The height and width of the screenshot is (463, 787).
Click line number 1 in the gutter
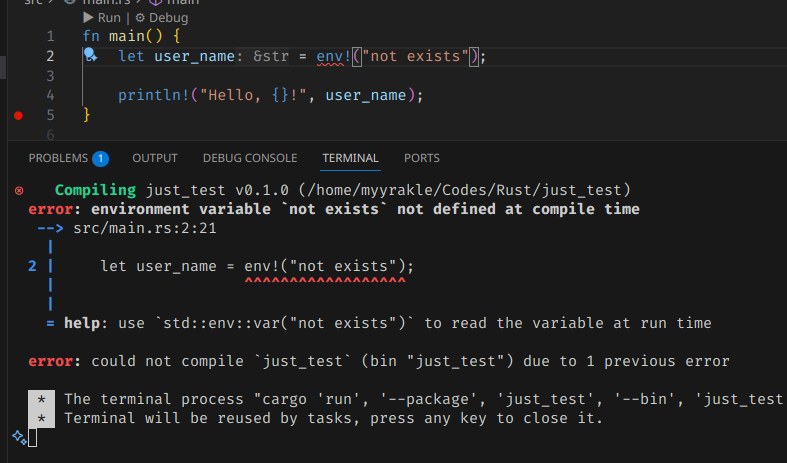50,36
